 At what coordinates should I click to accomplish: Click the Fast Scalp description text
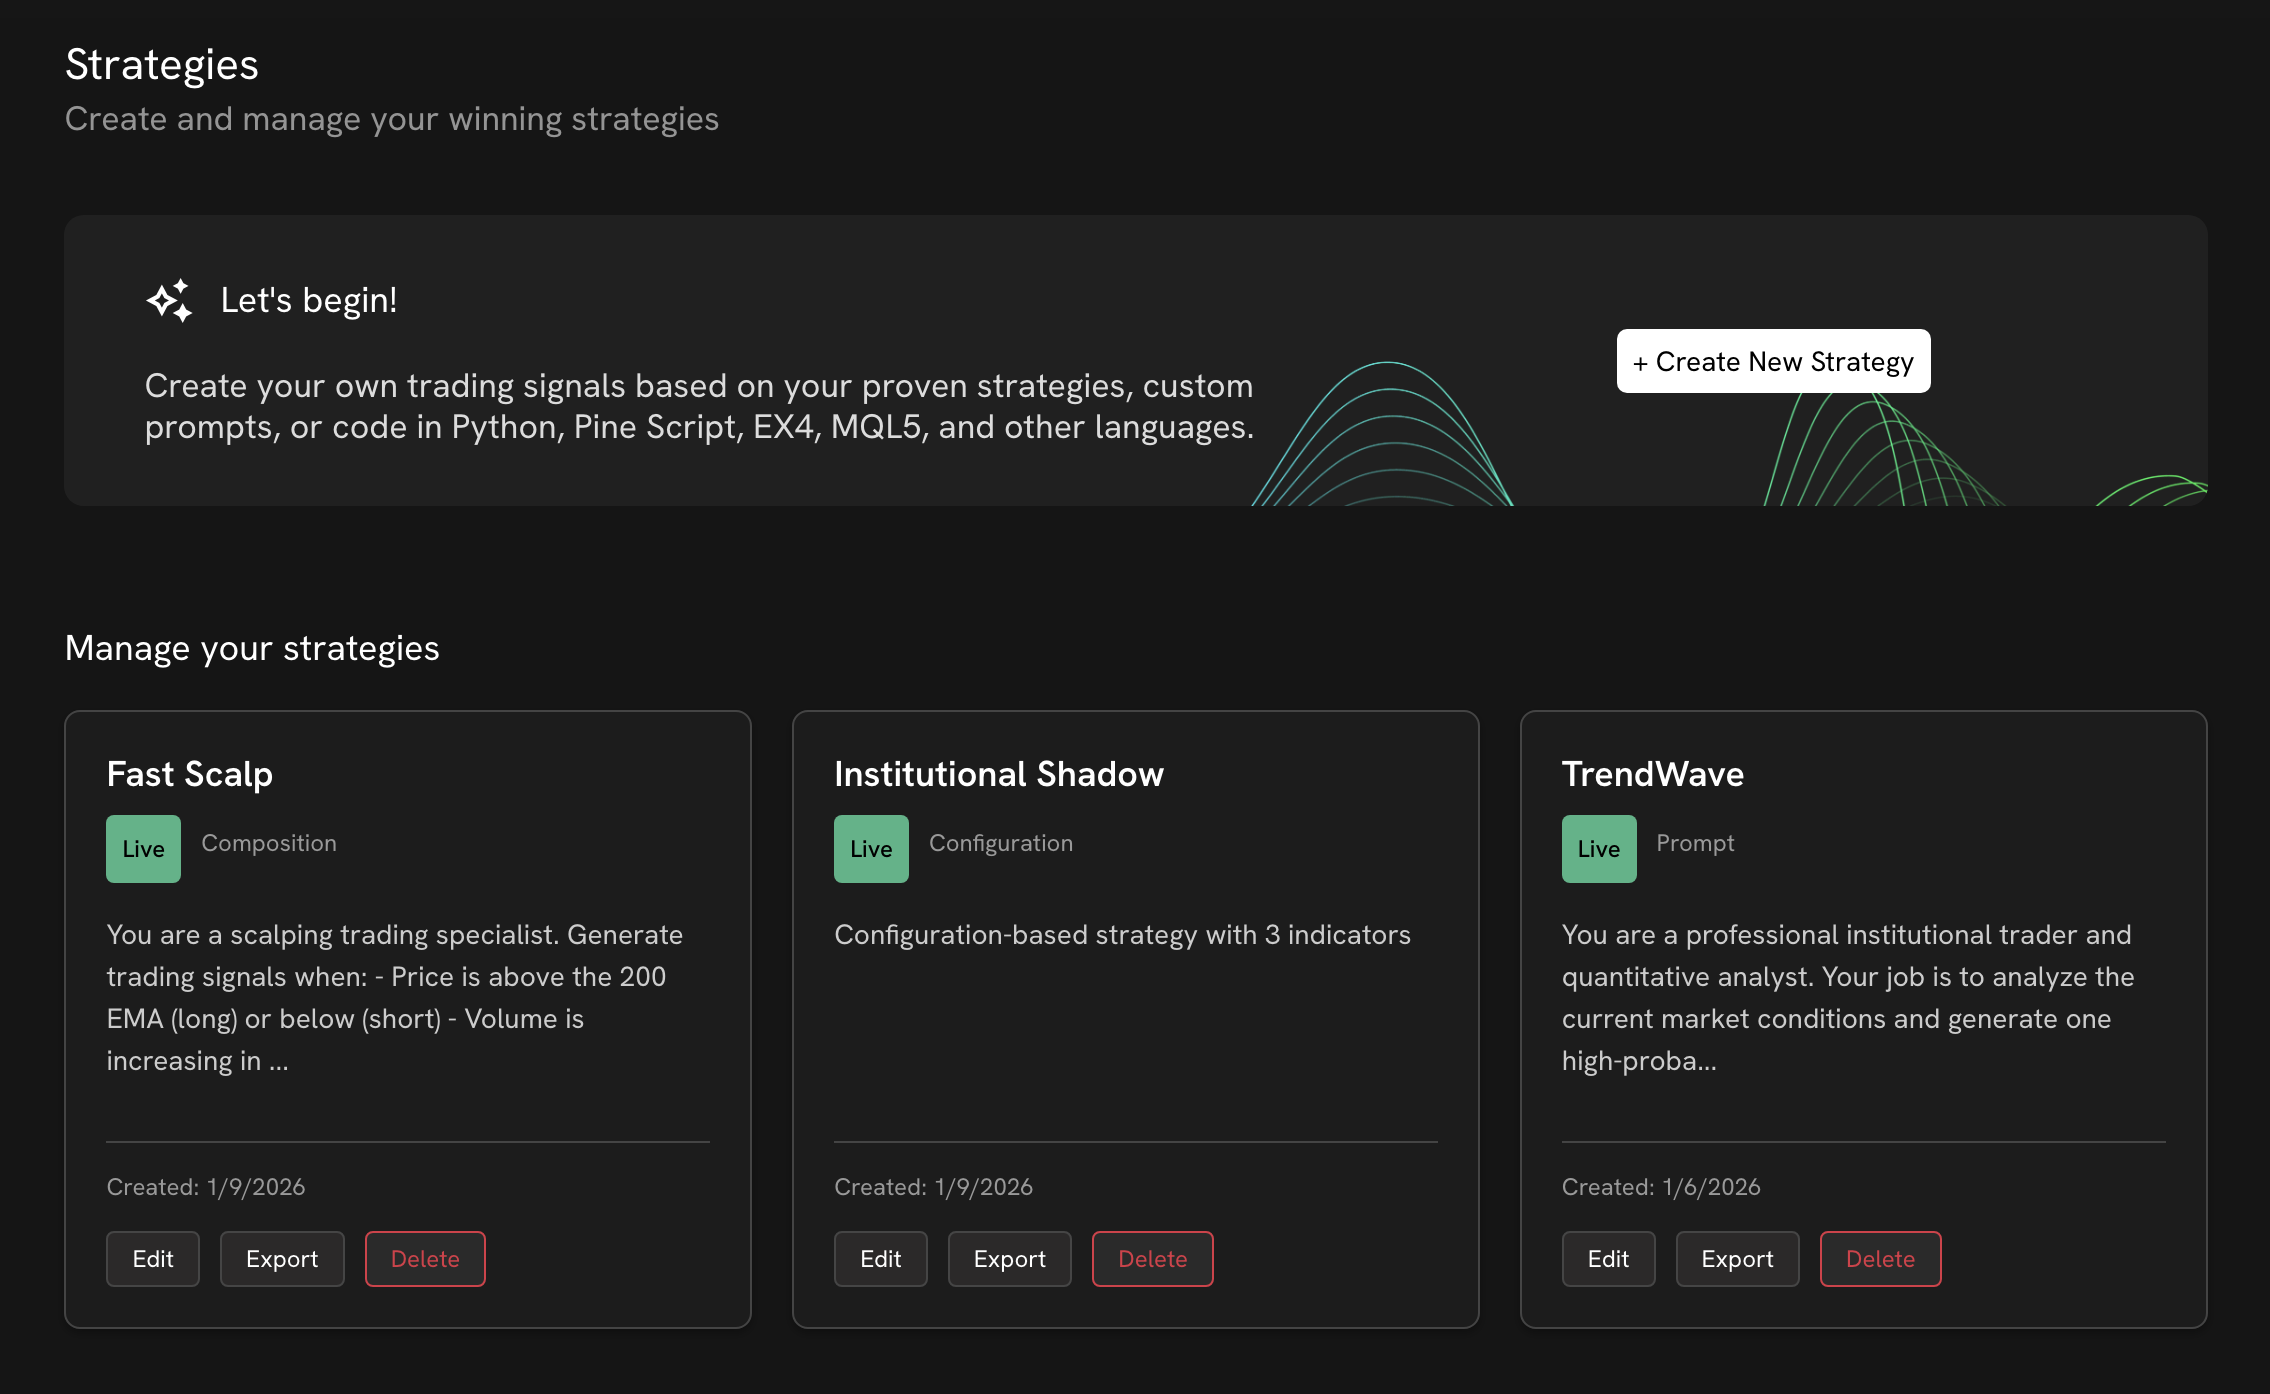pos(395,997)
